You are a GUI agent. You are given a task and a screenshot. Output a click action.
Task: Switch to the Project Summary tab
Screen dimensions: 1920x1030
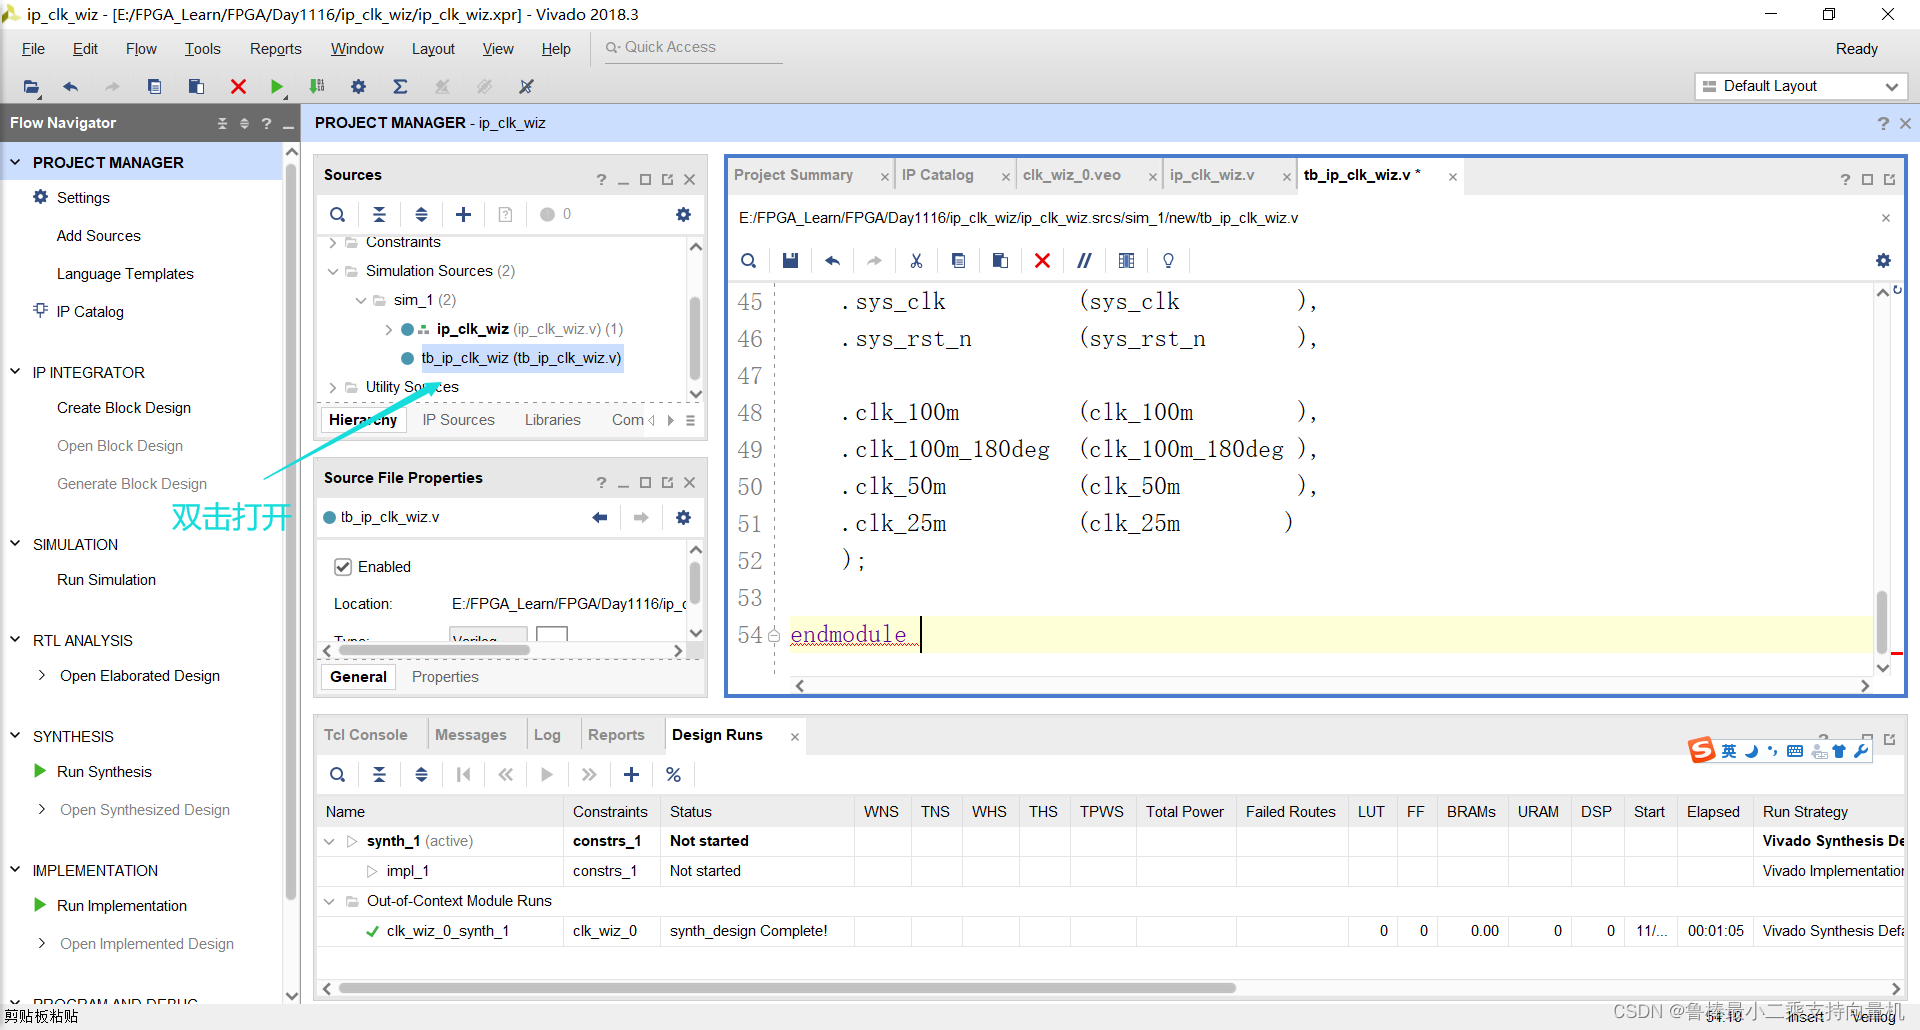(793, 175)
